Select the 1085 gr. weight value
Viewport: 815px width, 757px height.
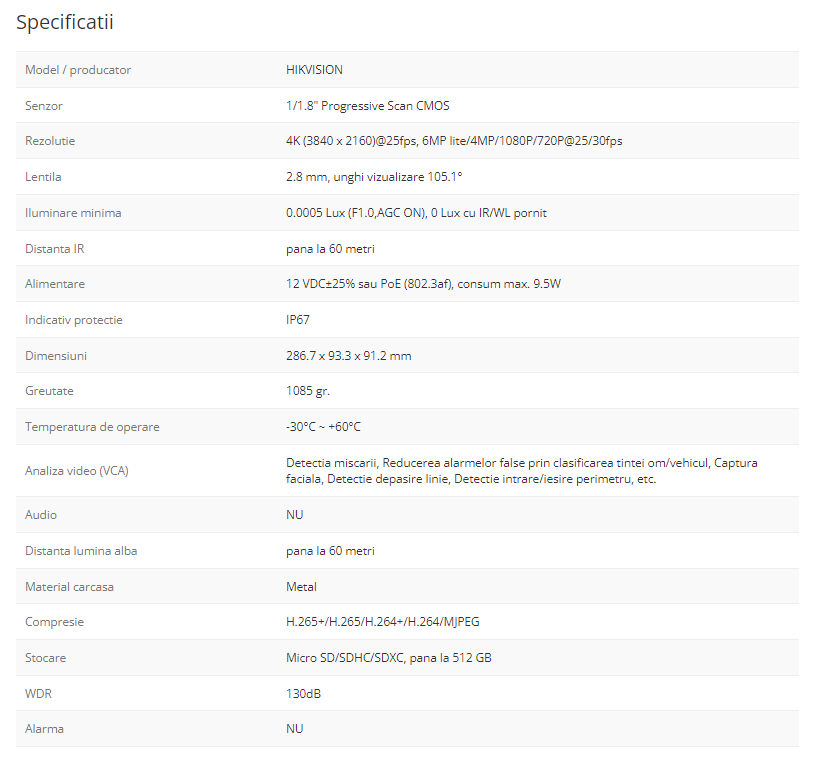click(x=307, y=391)
